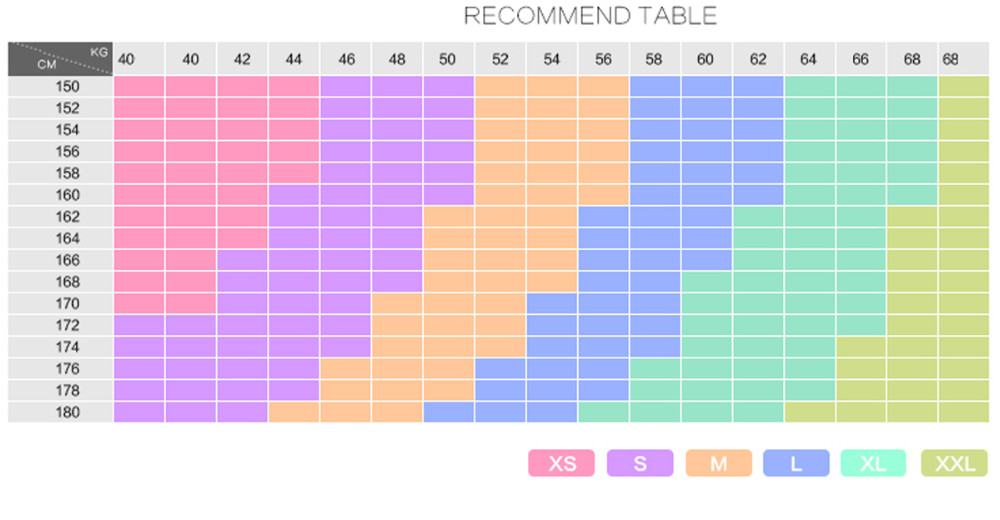
Task: Click the cell at 150 cm, 58 kg
Action: (655, 87)
